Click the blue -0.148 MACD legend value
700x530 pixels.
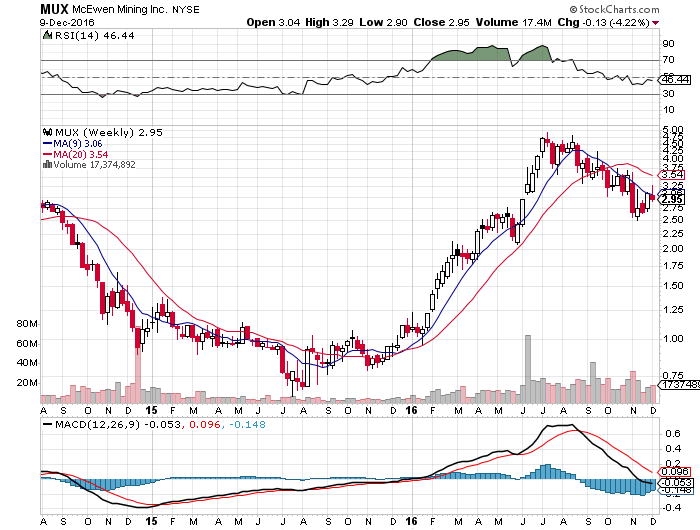247,425
